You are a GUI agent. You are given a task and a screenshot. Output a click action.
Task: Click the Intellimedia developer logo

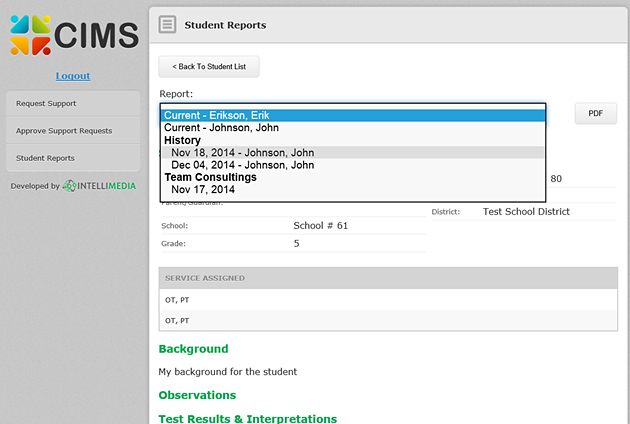(99, 186)
